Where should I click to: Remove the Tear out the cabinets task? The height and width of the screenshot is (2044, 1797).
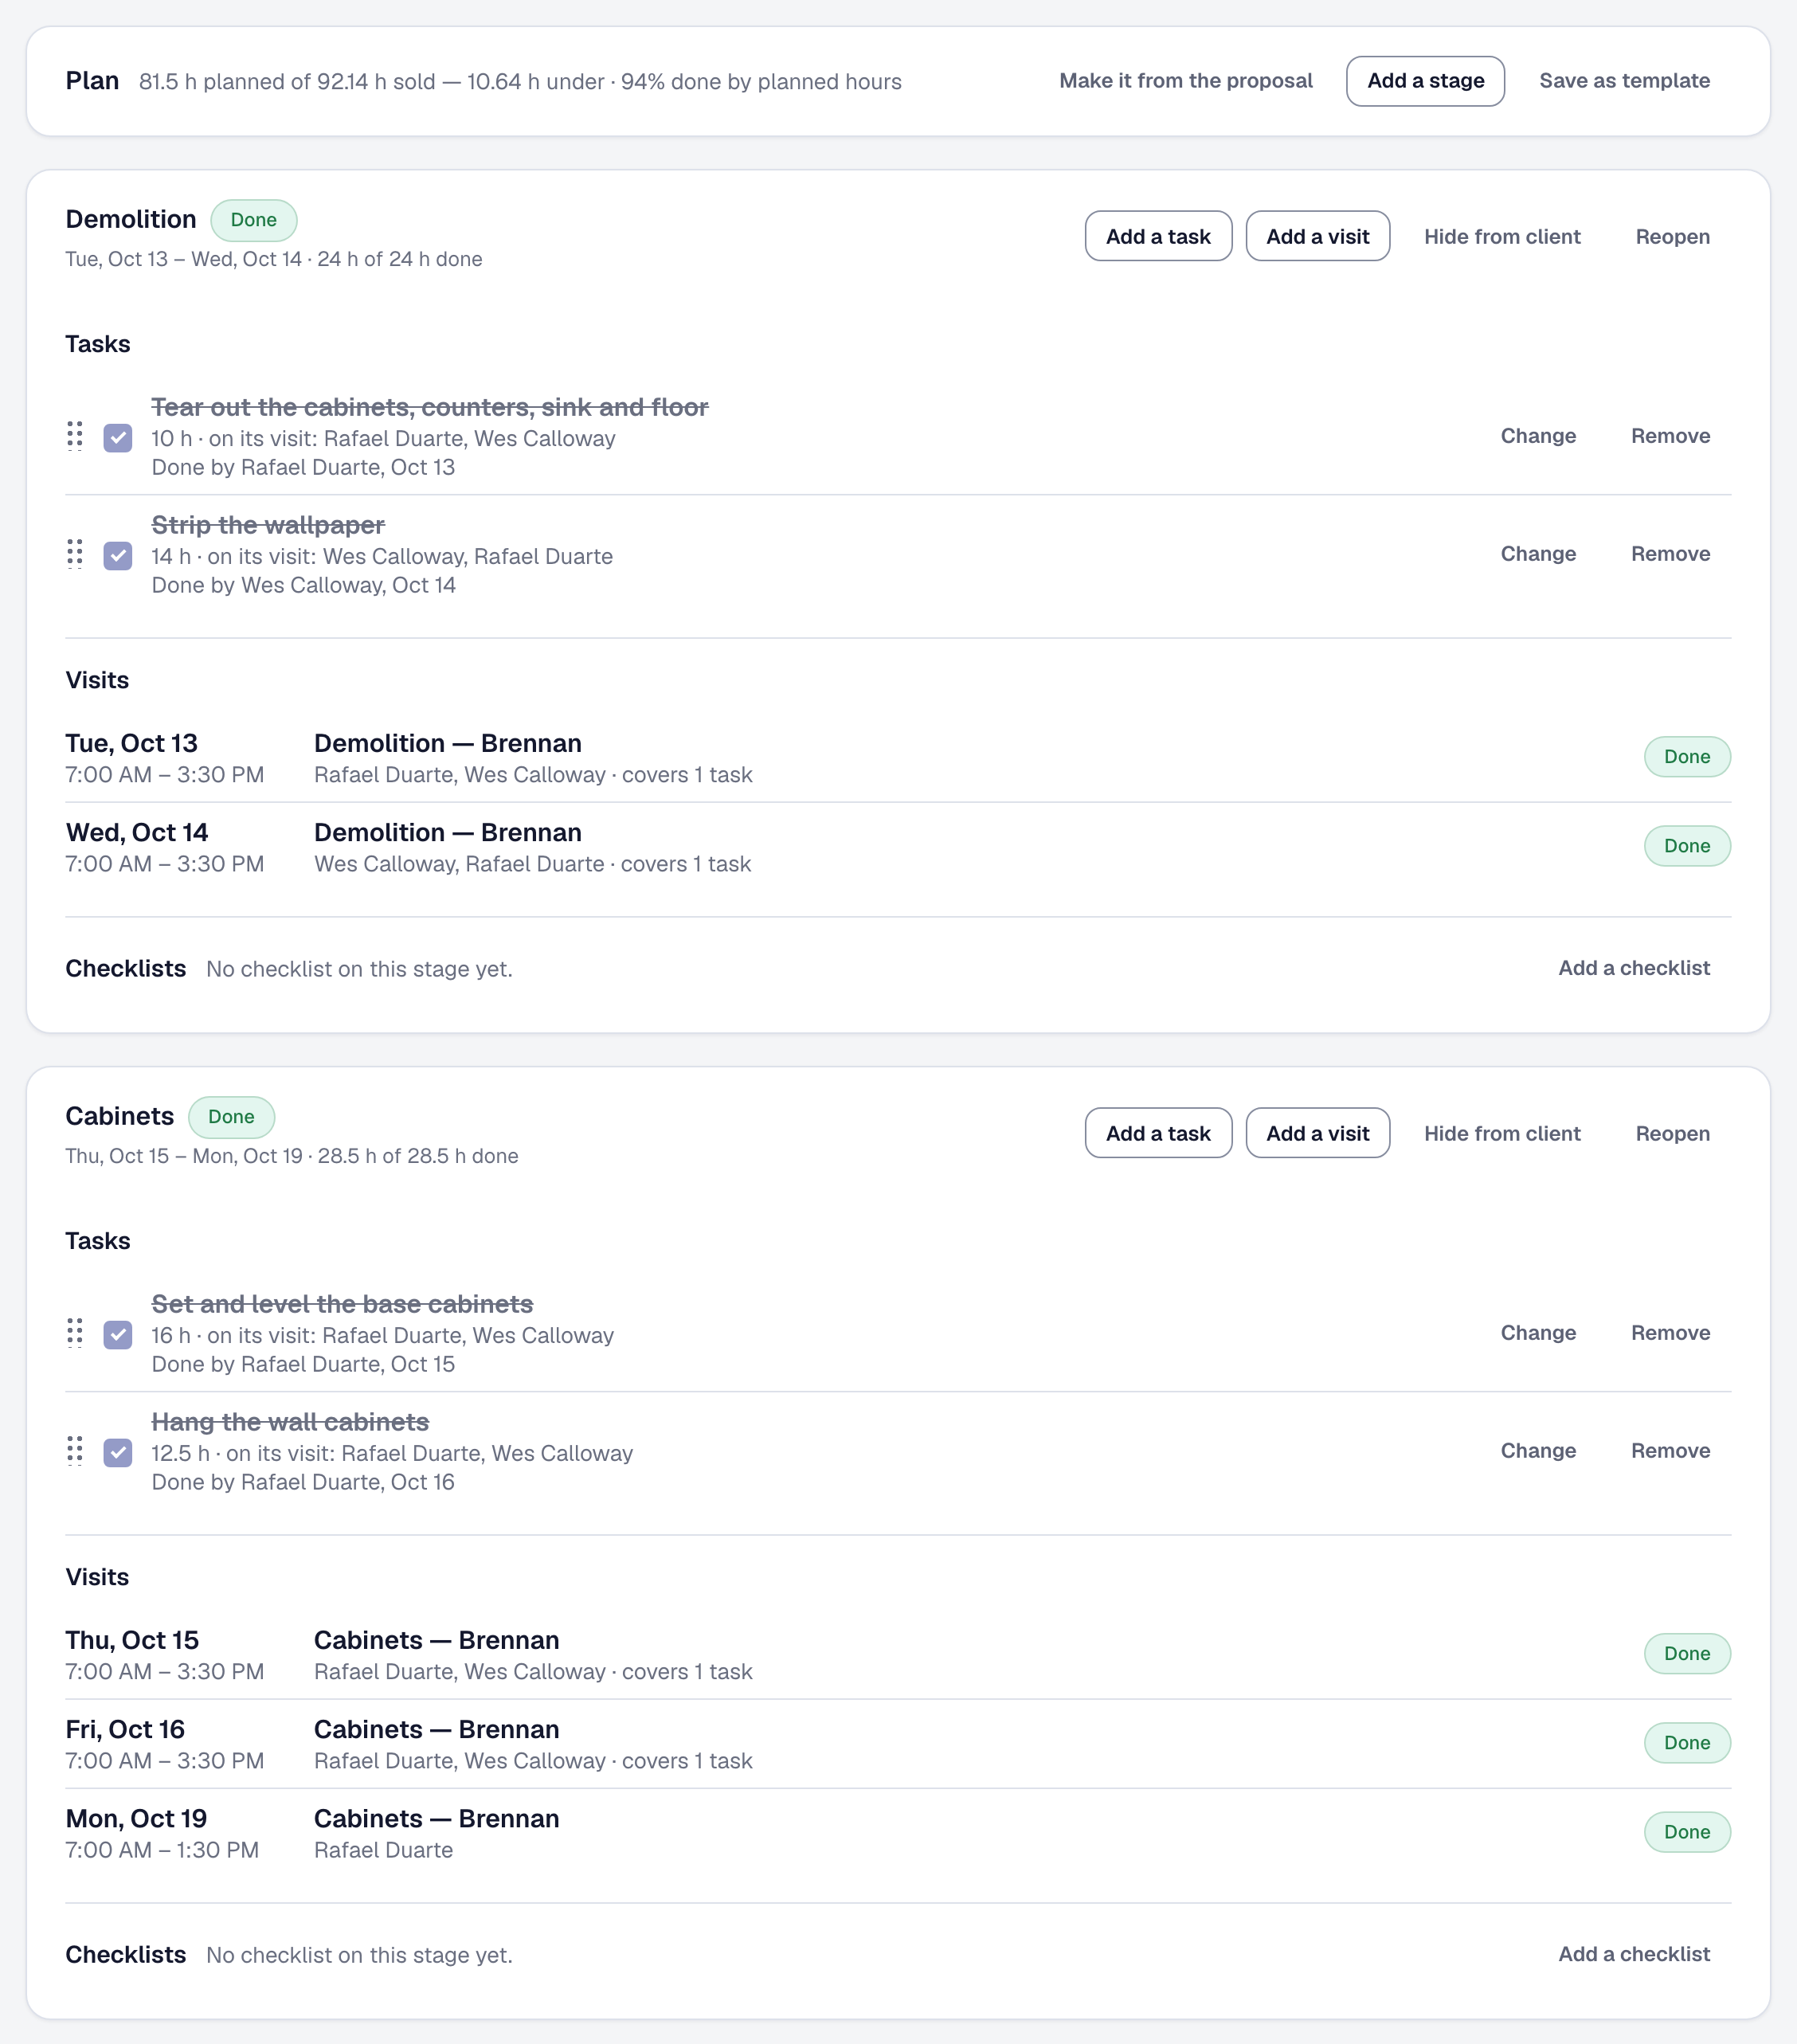tap(1670, 436)
